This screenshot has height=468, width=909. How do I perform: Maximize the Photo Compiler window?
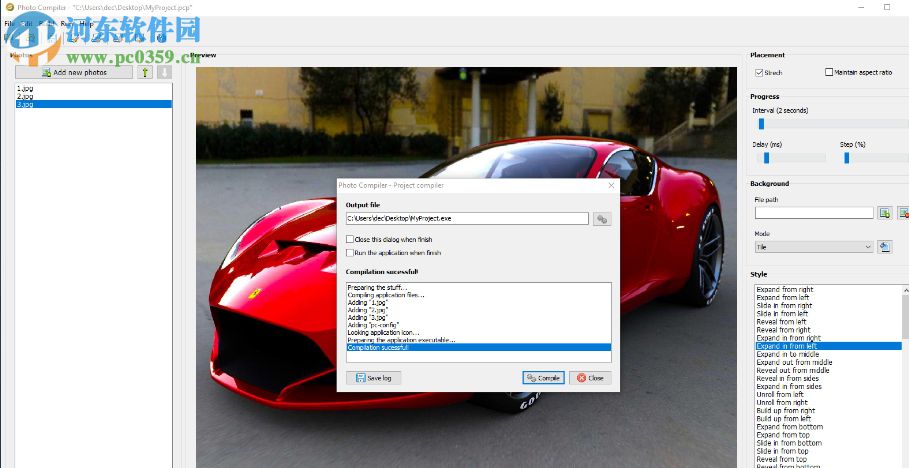(x=887, y=7)
